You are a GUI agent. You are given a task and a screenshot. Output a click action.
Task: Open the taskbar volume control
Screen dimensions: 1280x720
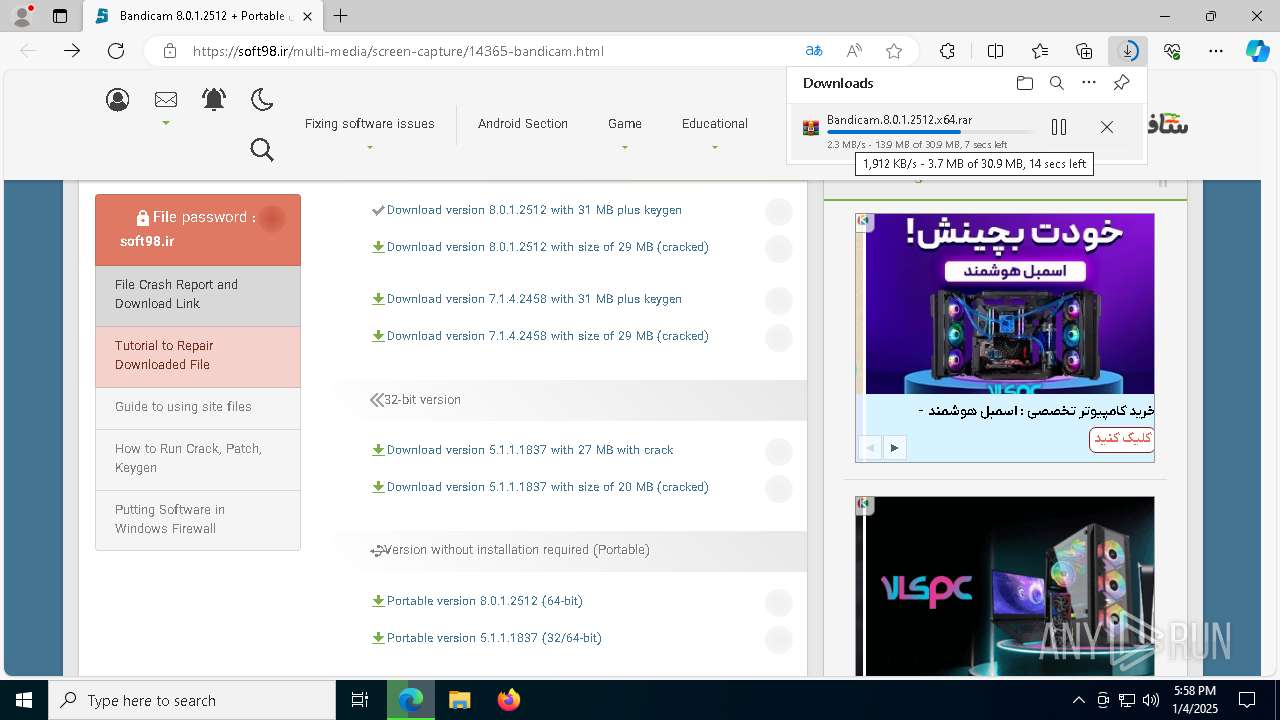click(1150, 700)
